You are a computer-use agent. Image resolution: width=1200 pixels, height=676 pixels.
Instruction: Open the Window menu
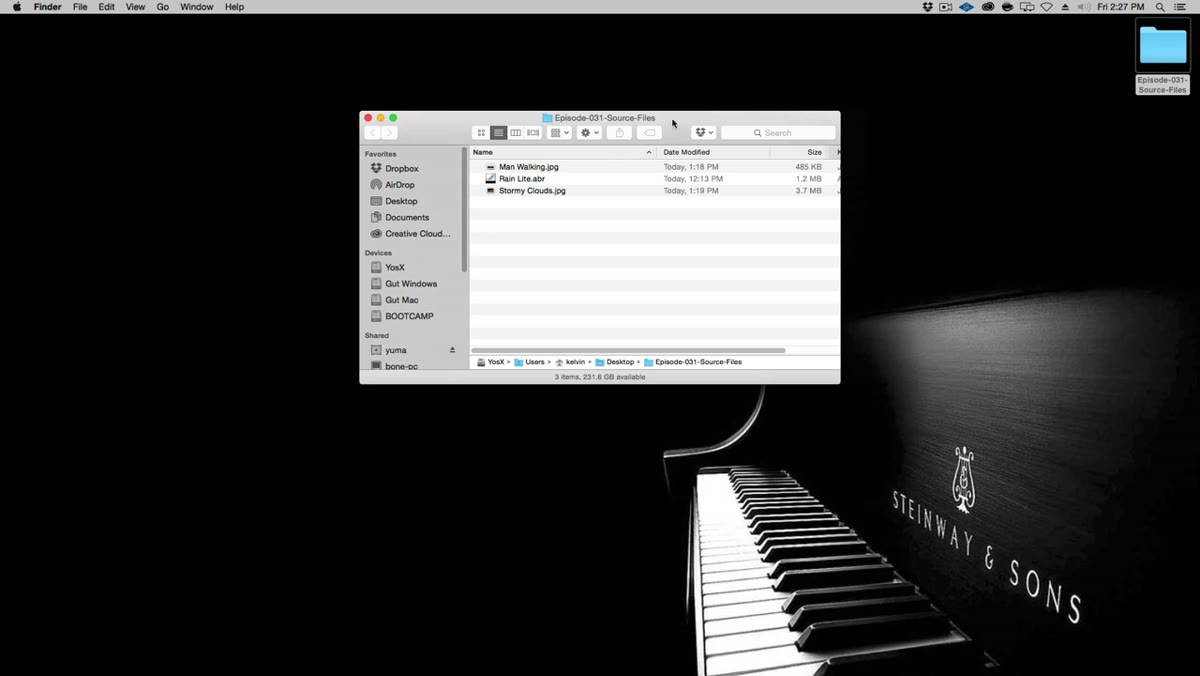click(x=197, y=7)
